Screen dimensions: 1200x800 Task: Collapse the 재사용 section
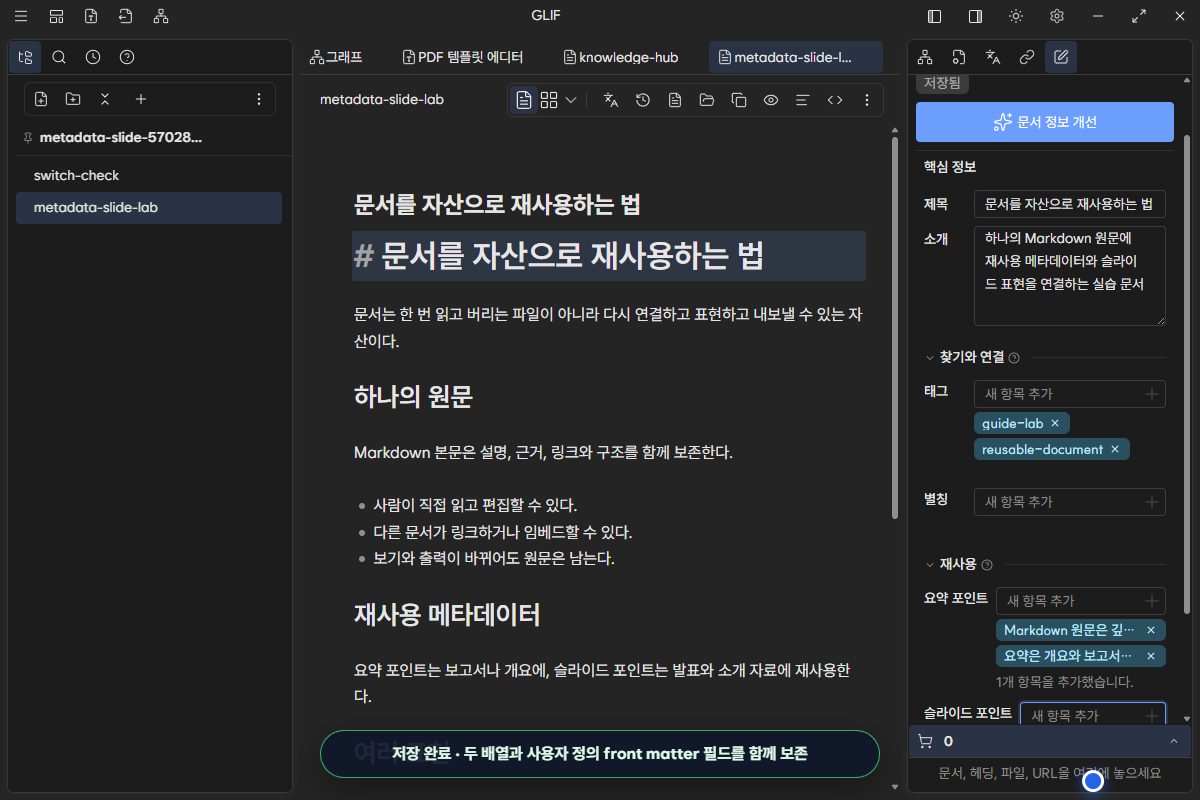pos(931,564)
